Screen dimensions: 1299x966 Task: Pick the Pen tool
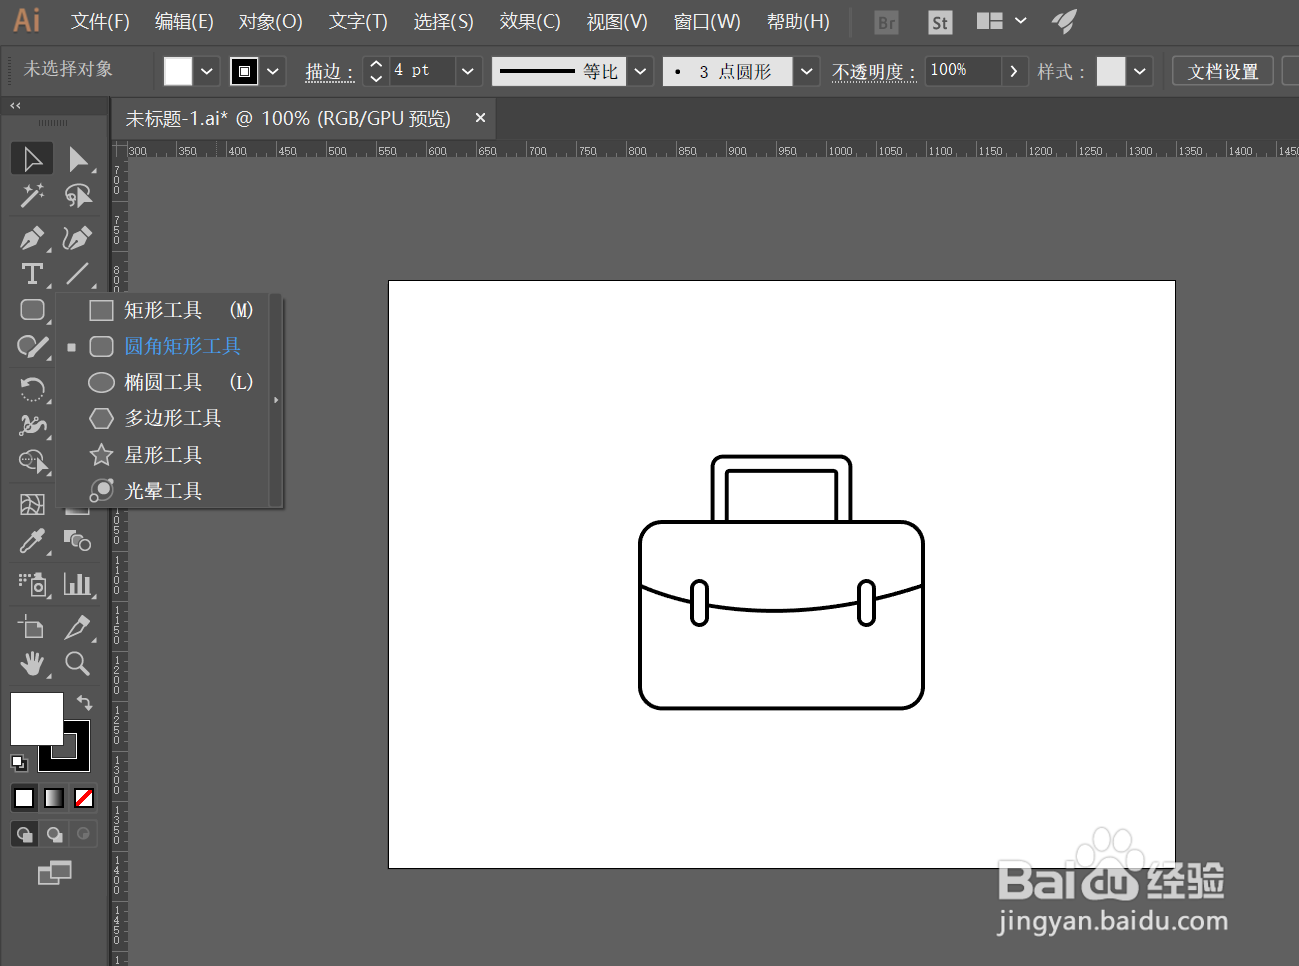coord(32,238)
